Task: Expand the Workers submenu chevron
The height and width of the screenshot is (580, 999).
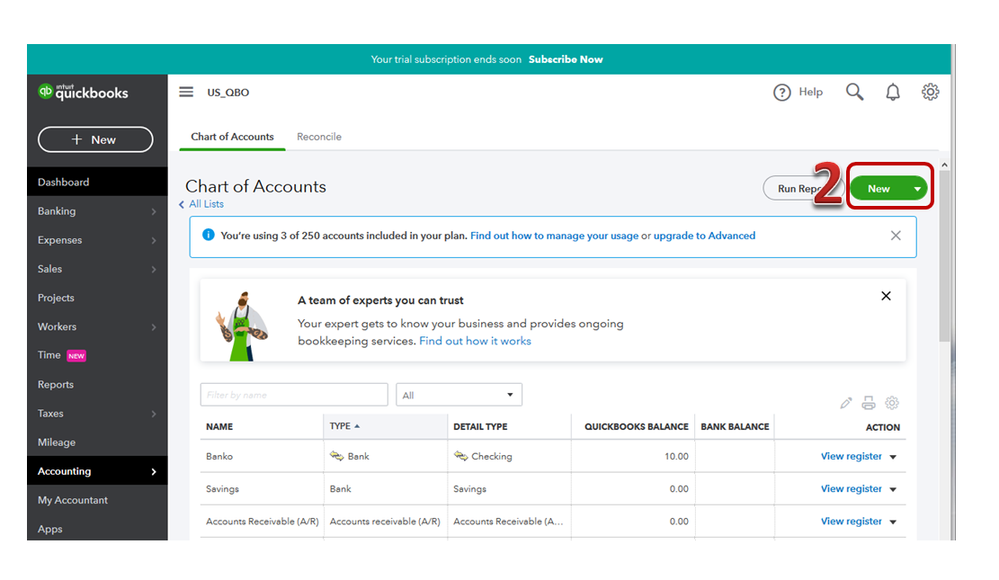Action: [x=154, y=327]
